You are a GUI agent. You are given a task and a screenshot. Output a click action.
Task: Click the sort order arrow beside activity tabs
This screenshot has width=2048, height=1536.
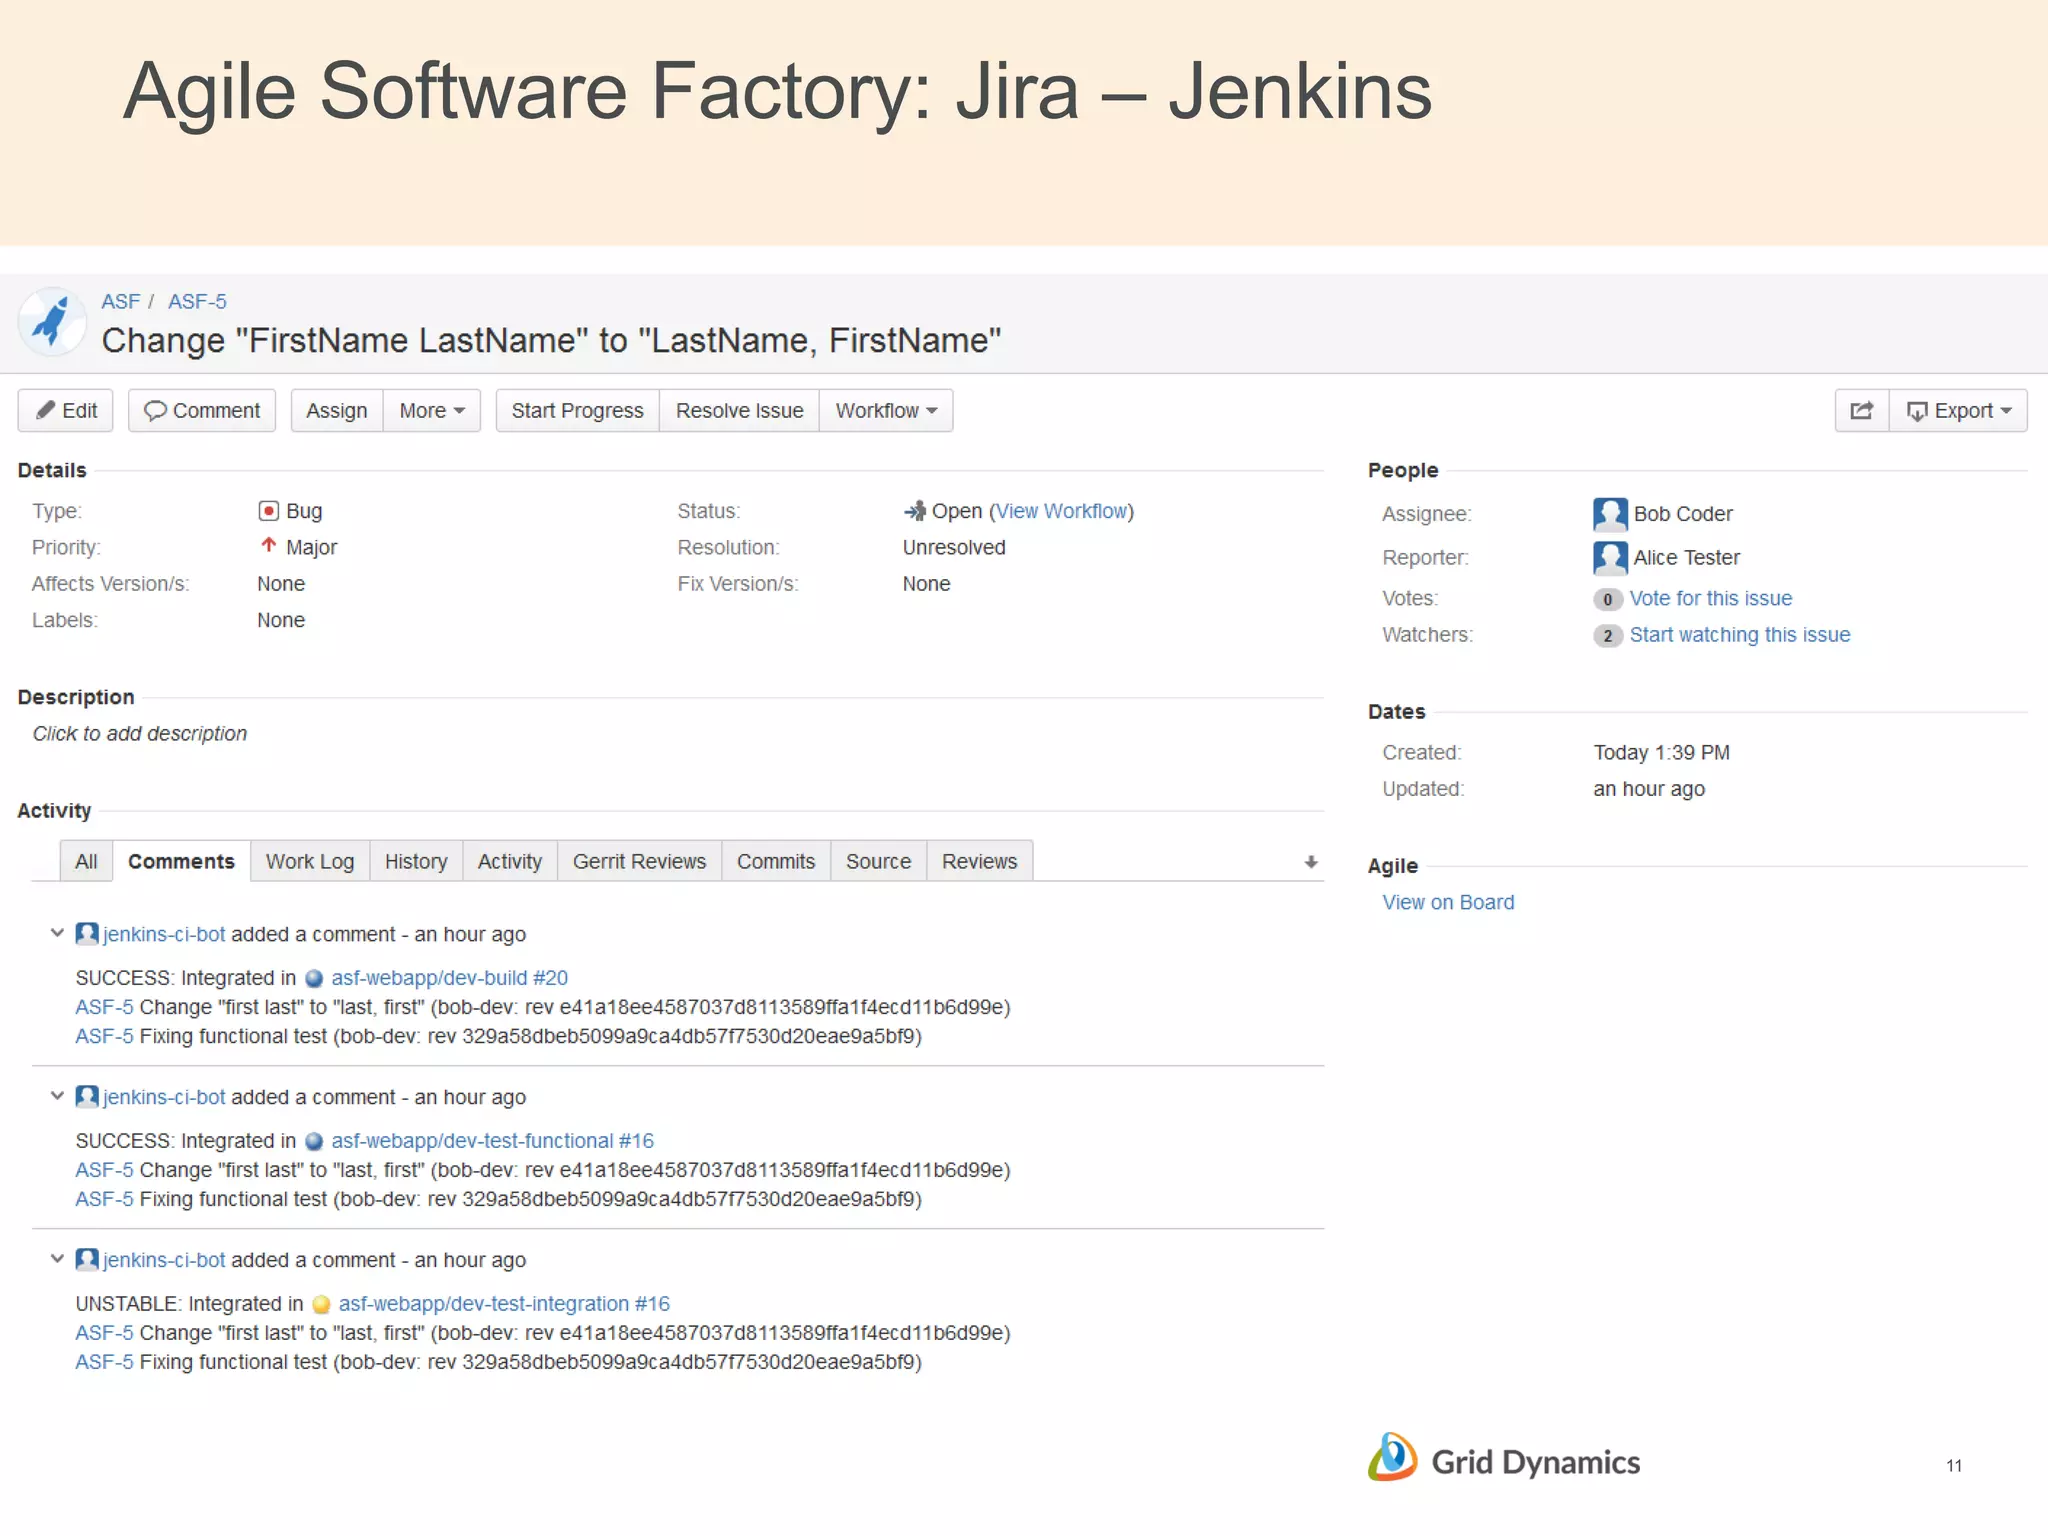point(1311,862)
